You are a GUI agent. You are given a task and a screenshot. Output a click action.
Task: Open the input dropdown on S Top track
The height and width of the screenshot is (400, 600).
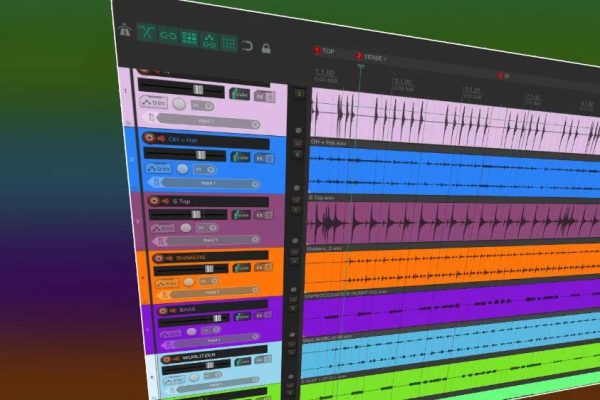(x=212, y=241)
